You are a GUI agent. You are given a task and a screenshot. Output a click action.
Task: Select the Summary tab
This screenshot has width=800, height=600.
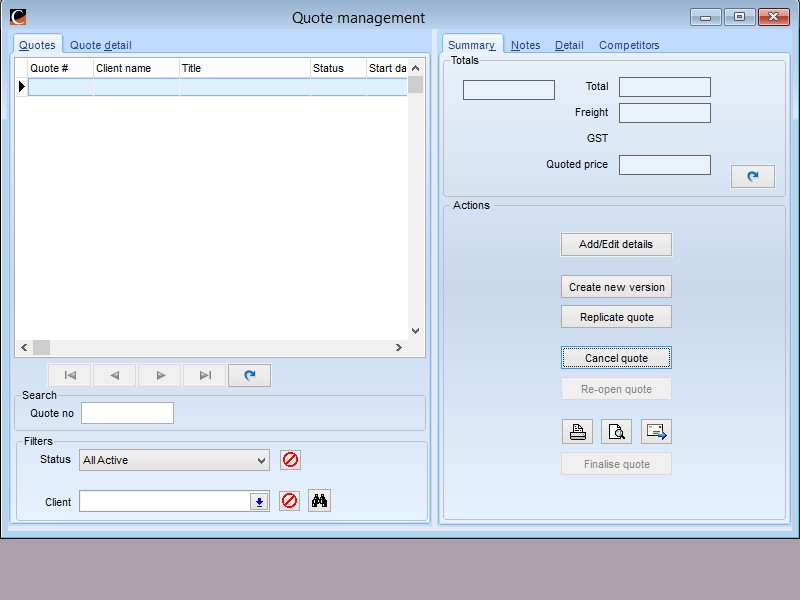(x=472, y=45)
